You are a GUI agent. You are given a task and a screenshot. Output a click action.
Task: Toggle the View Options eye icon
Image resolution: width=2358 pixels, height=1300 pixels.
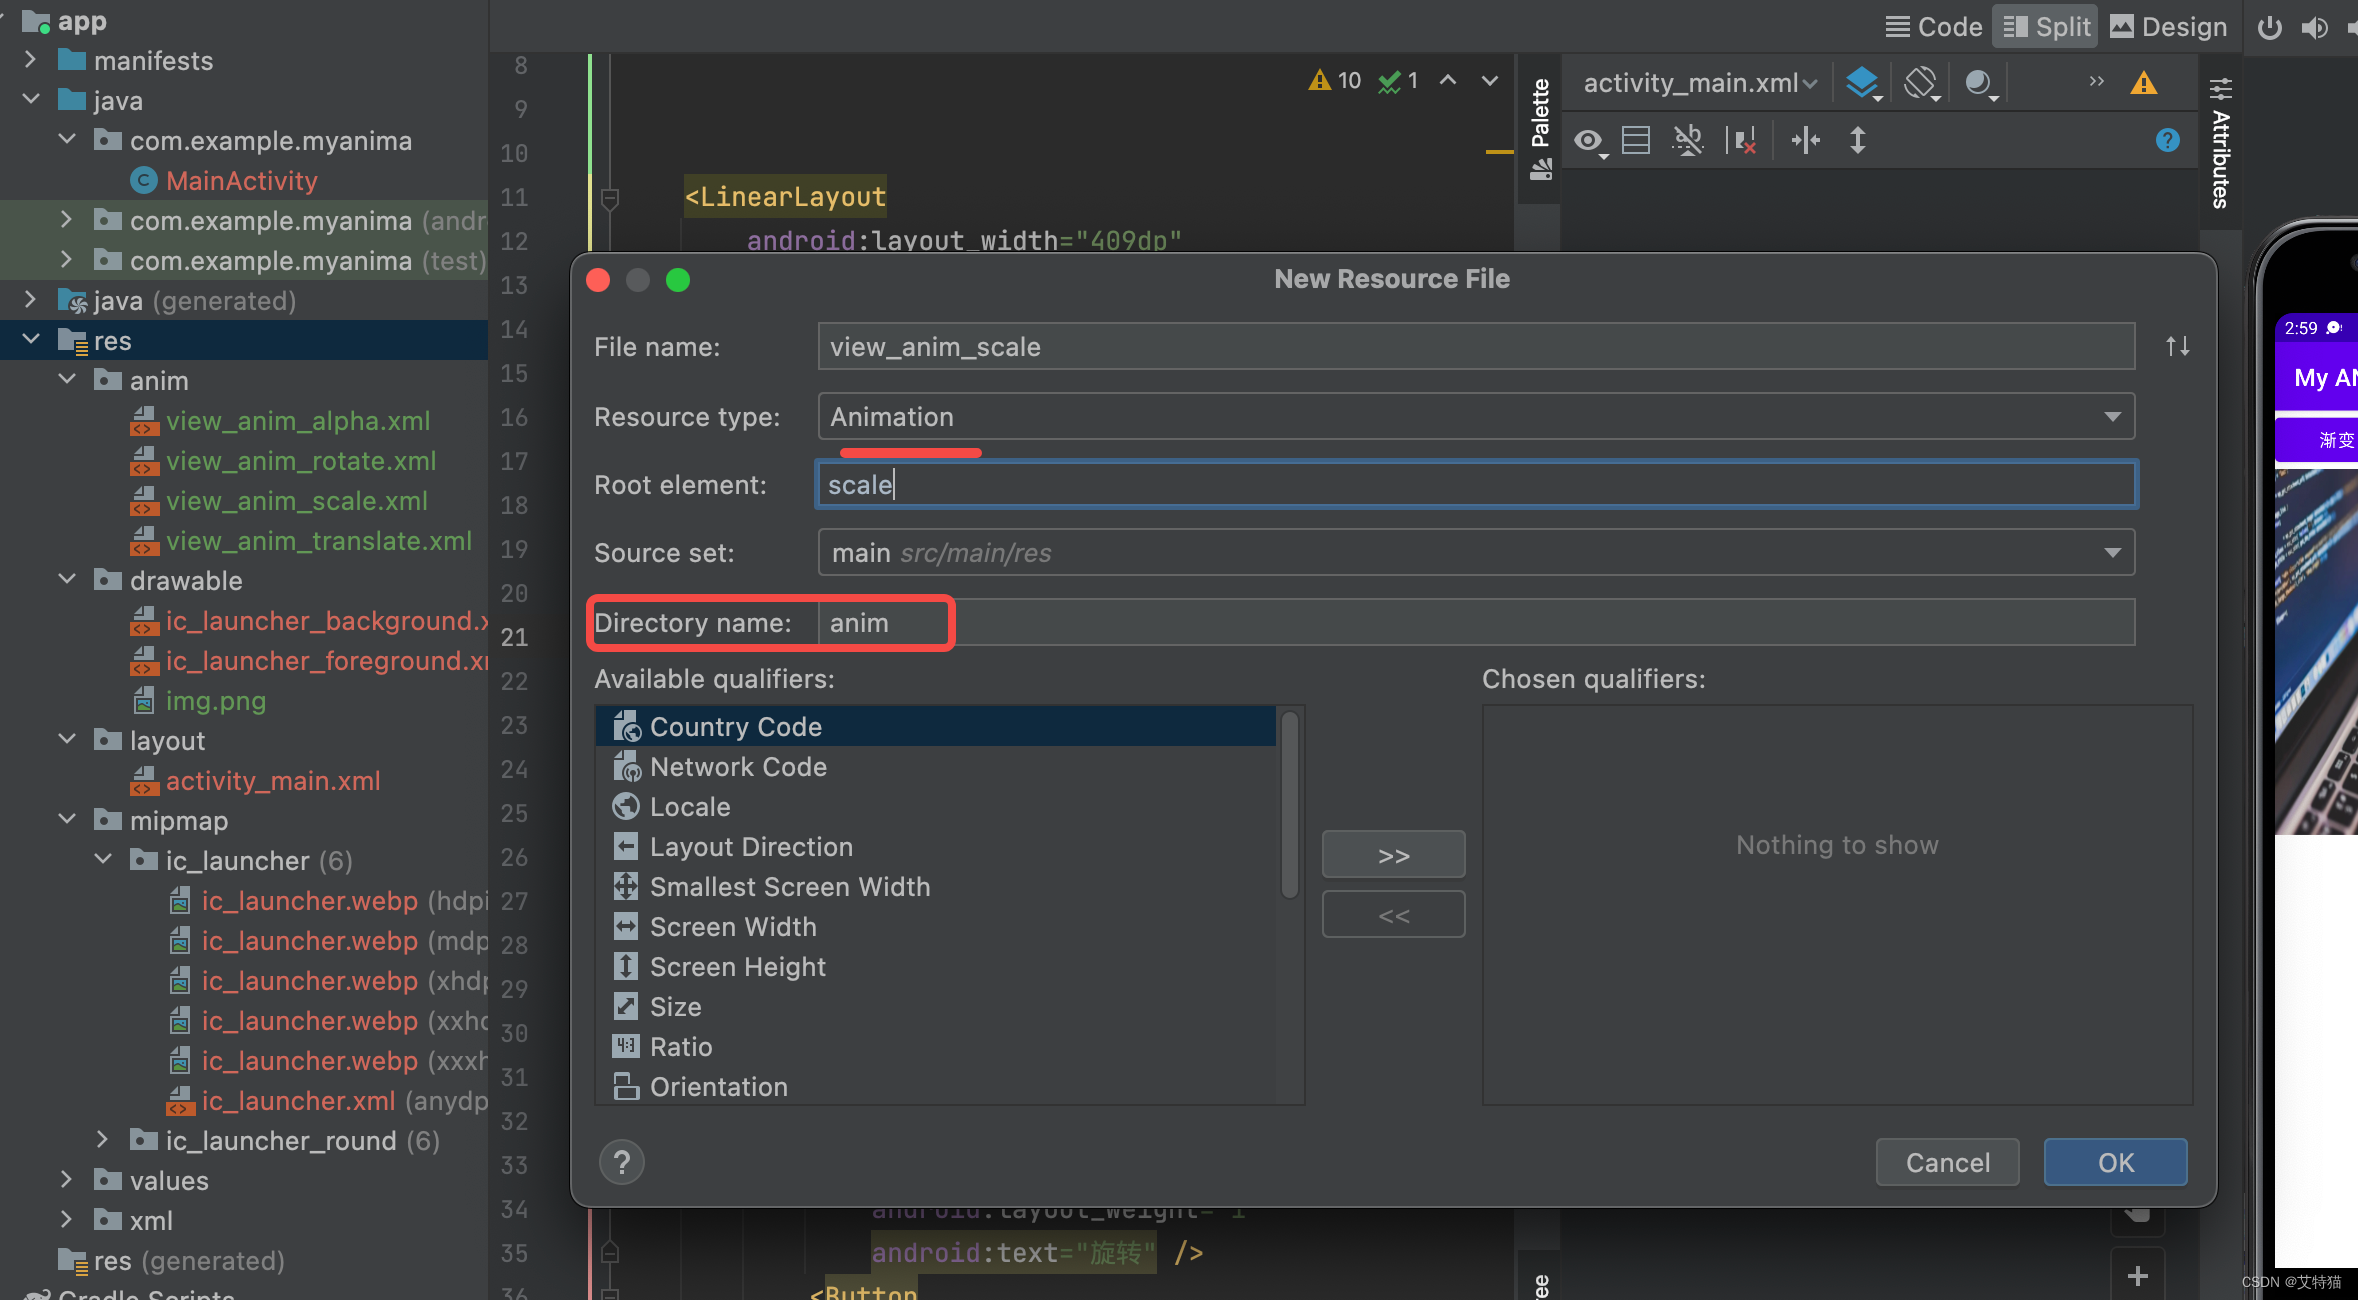[1588, 141]
